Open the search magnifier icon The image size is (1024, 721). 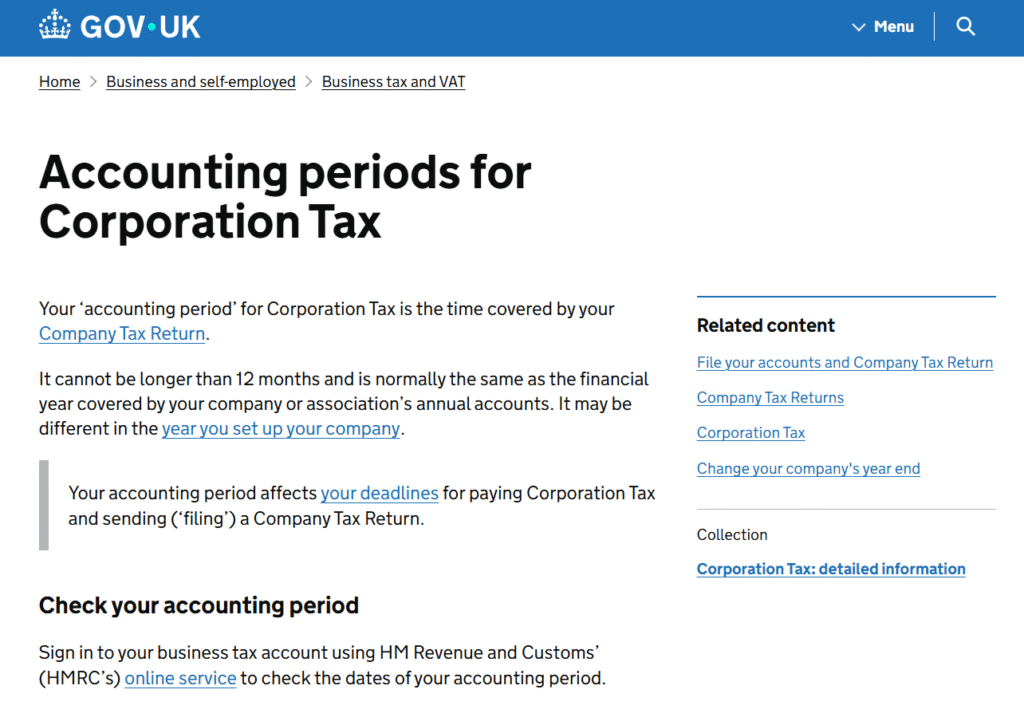click(x=965, y=27)
